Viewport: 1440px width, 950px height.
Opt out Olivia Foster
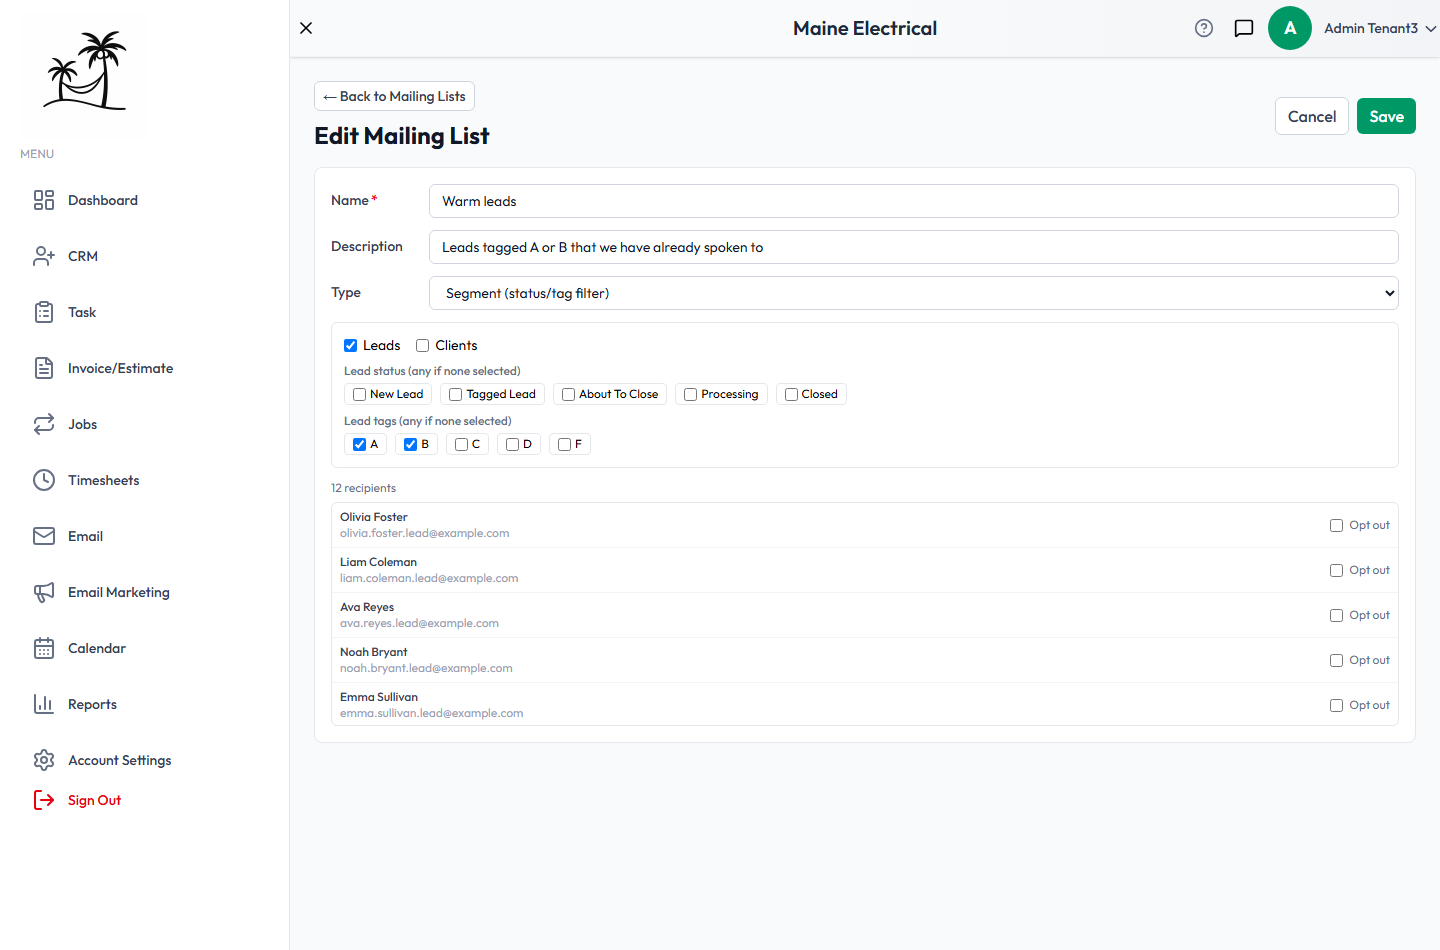pos(1336,525)
